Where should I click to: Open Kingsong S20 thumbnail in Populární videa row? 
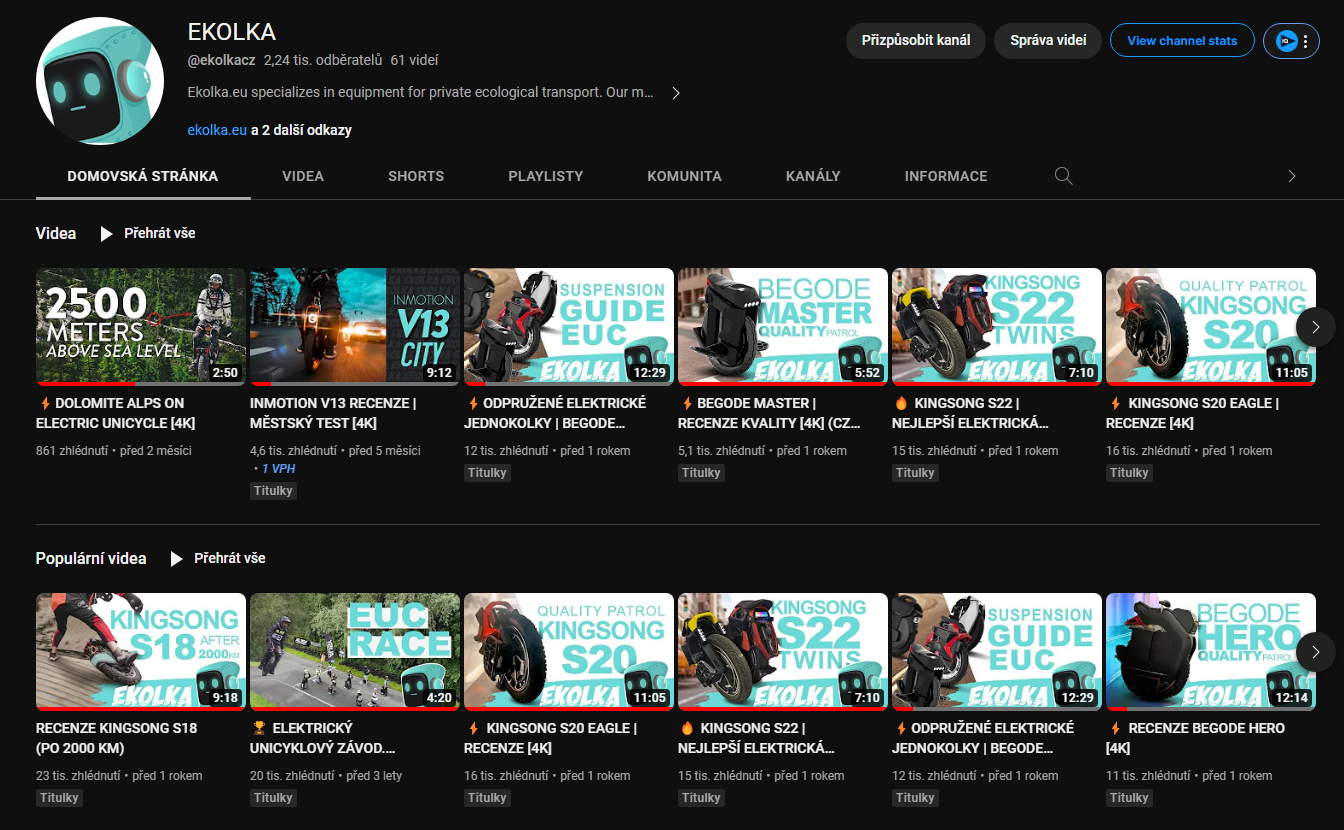pos(569,652)
